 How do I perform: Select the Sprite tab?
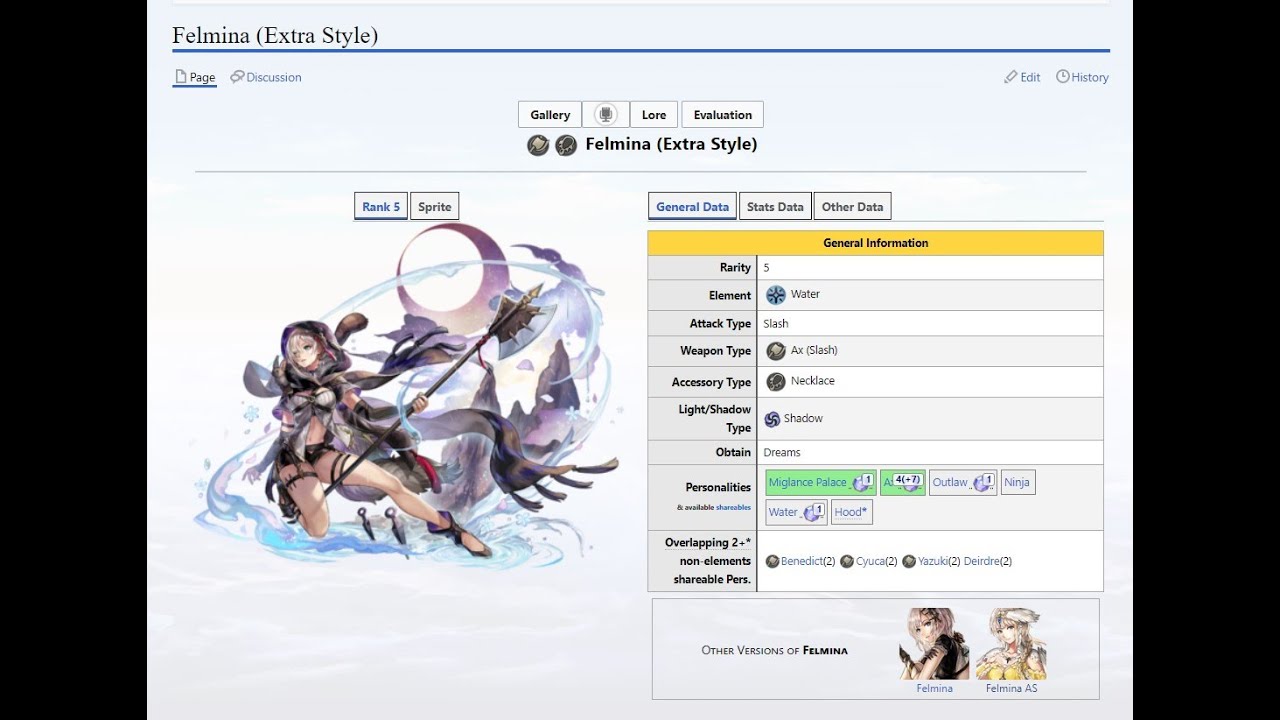point(435,207)
